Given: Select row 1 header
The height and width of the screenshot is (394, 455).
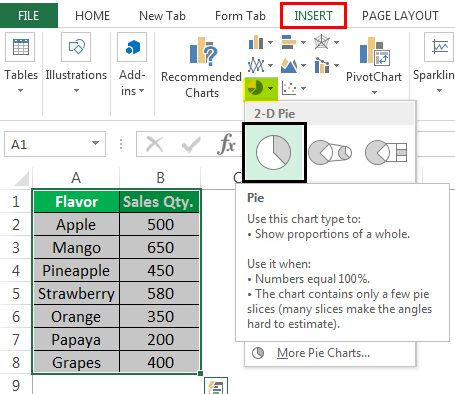Looking at the screenshot, I should (16, 201).
